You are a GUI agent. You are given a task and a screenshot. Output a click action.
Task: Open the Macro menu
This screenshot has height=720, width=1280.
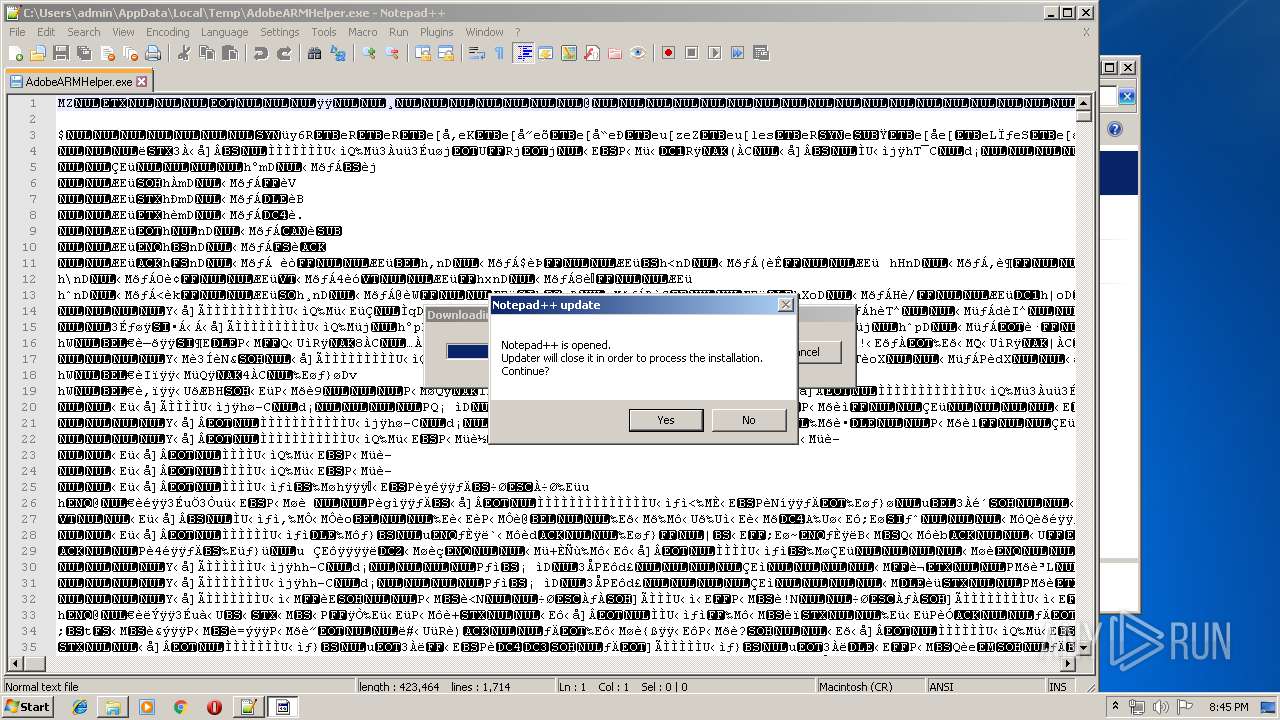point(363,32)
